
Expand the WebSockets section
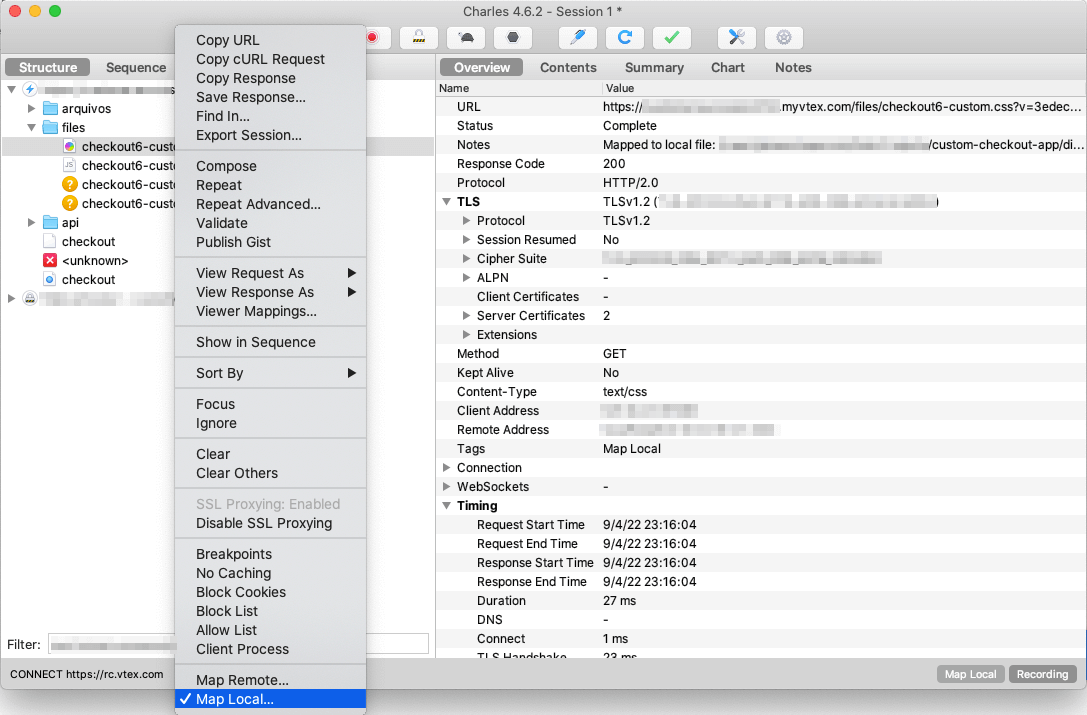(446, 487)
